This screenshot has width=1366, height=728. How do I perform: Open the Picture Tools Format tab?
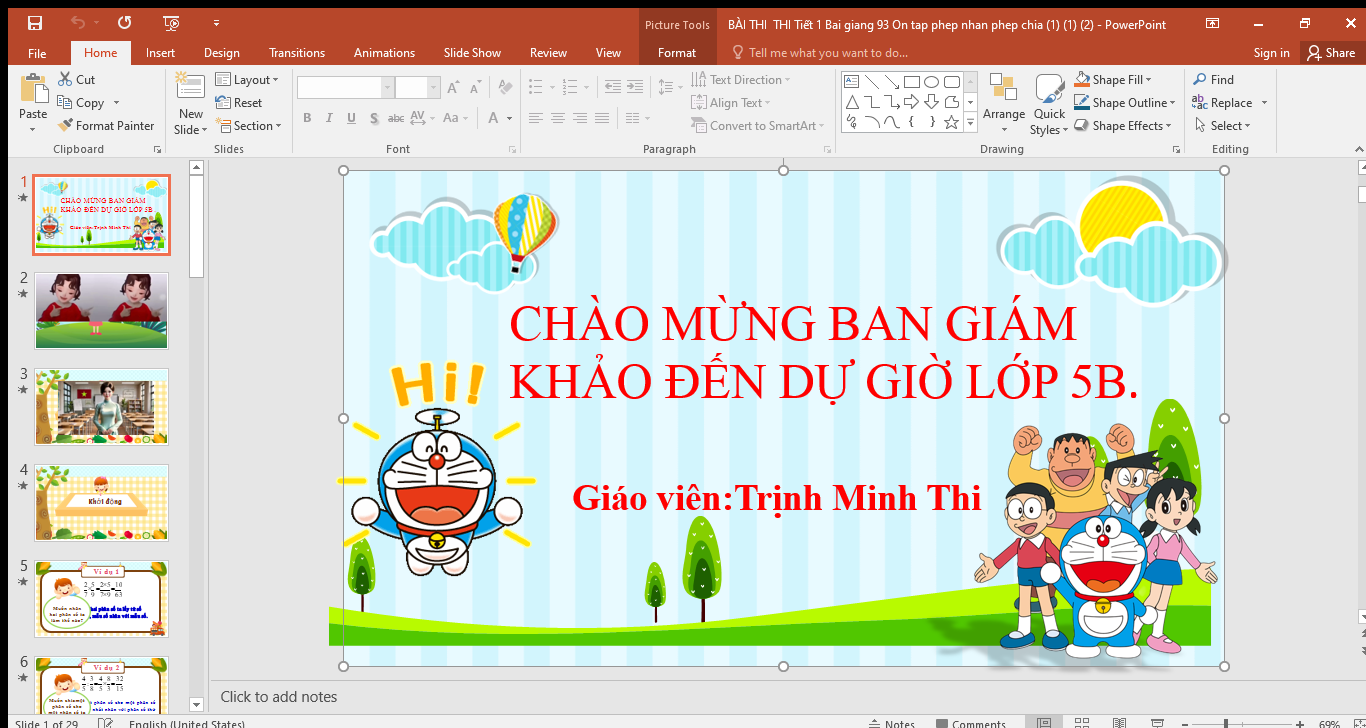pyautogui.click(x=677, y=53)
